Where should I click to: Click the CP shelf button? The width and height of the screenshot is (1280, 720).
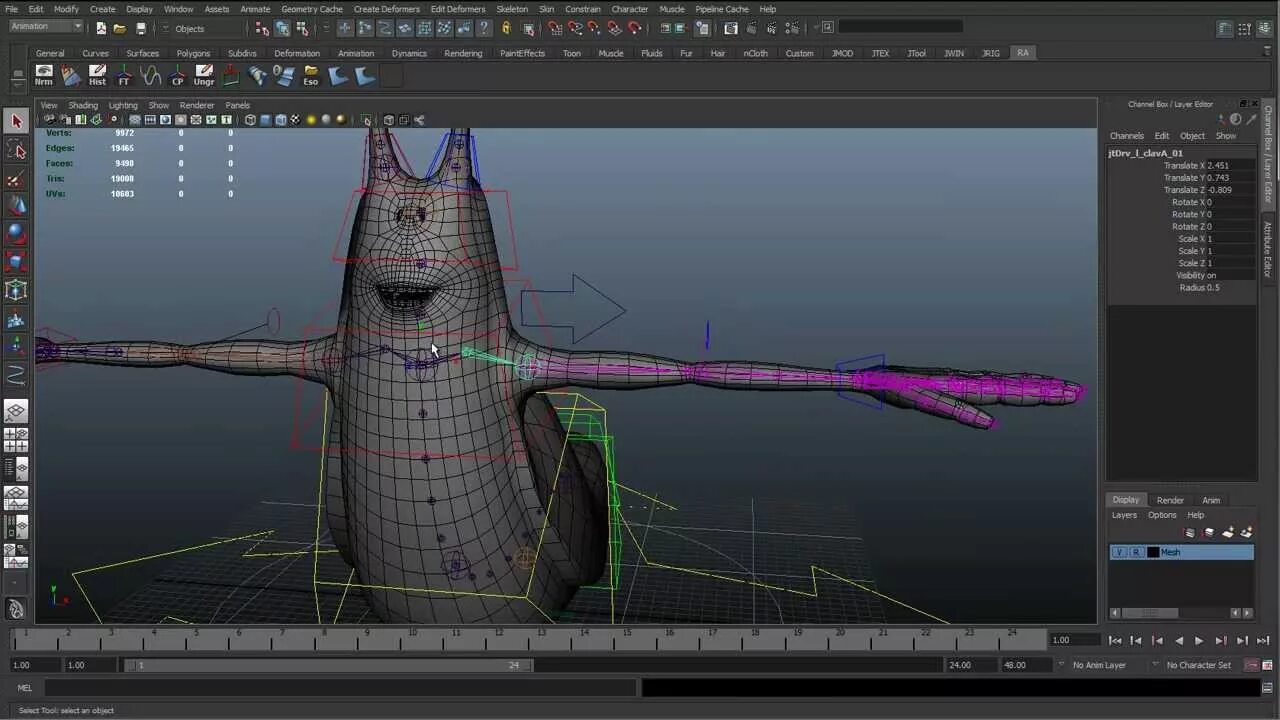pos(177,75)
